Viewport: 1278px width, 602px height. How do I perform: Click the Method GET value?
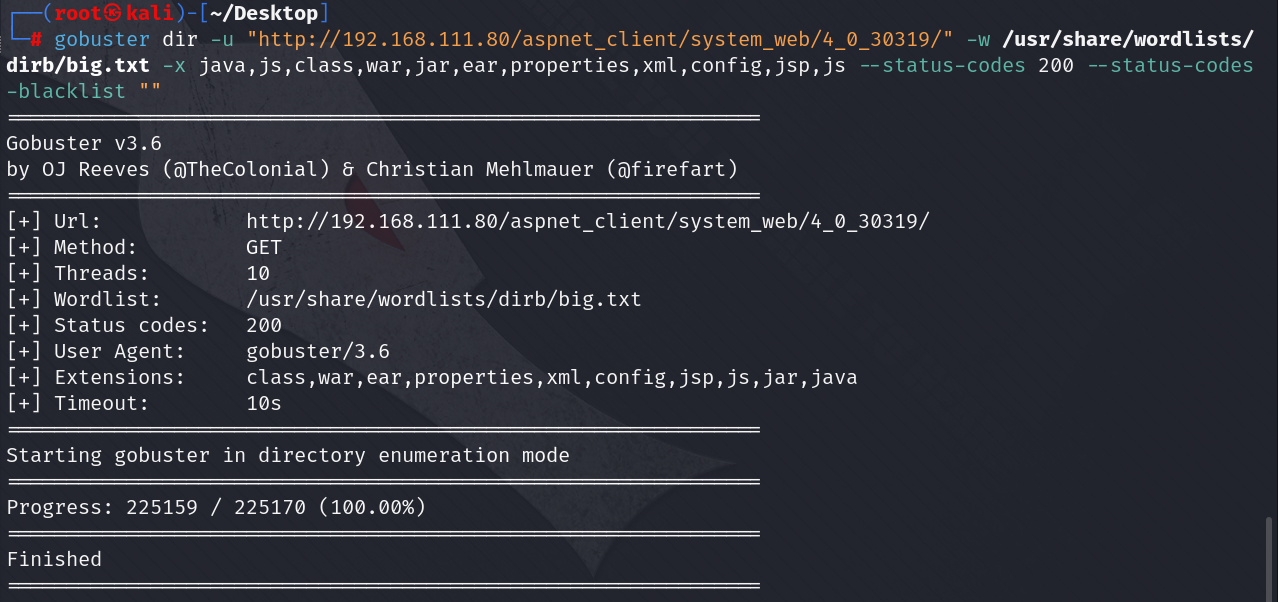tap(264, 247)
